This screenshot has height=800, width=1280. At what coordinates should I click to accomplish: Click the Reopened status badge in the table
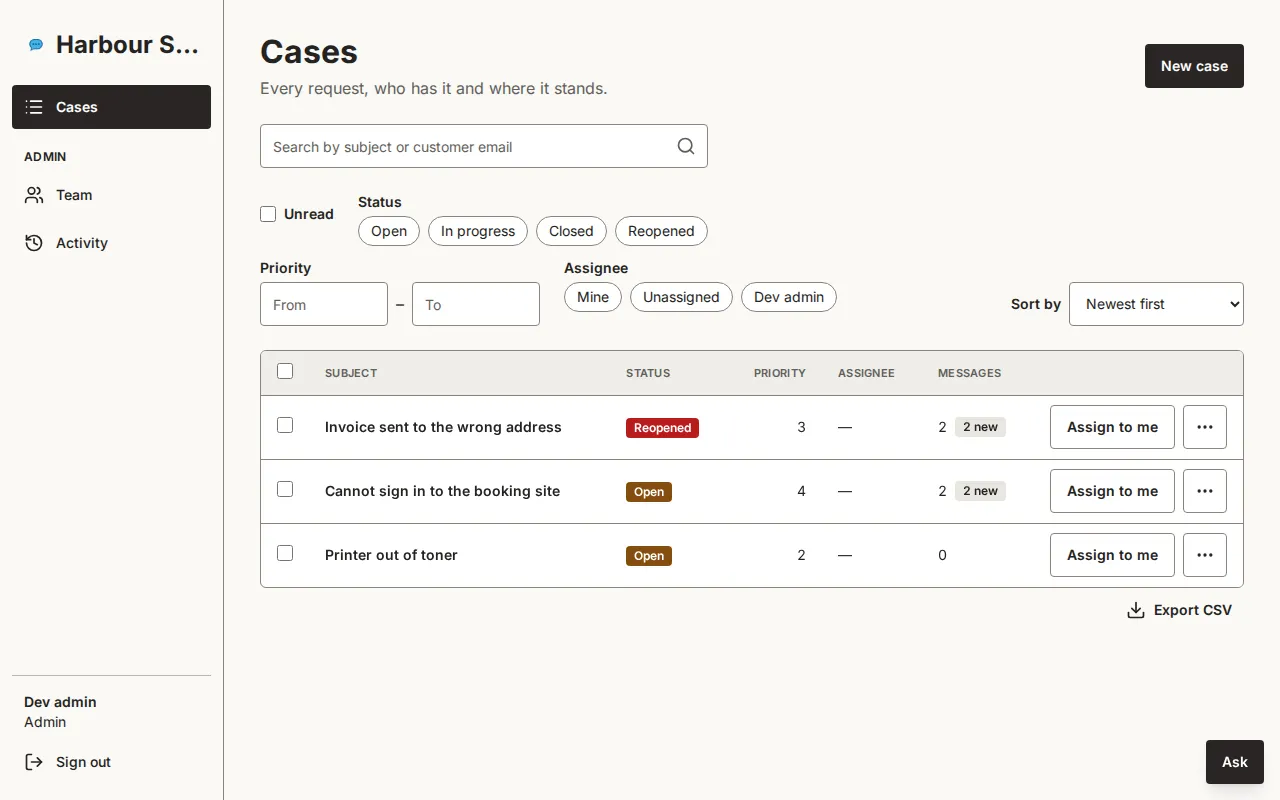(662, 428)
